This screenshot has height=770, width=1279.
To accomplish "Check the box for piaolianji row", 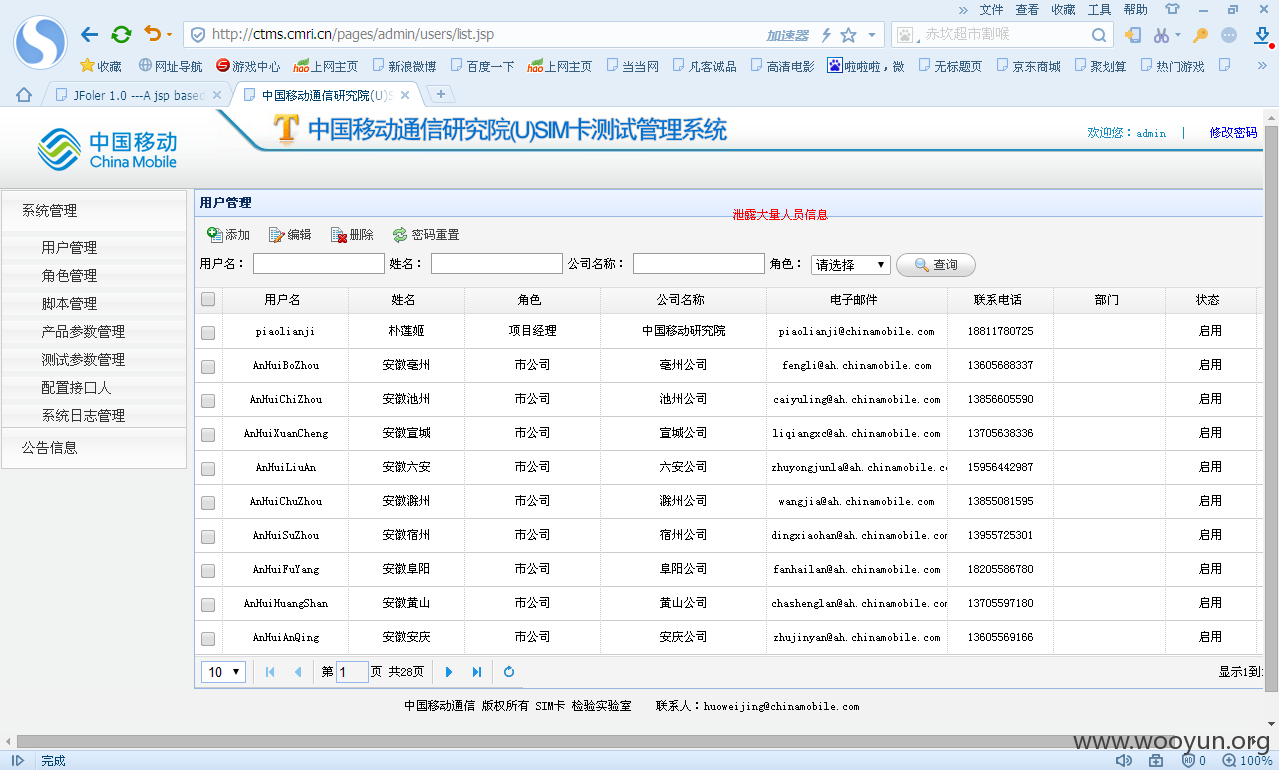I will (208, 333).
